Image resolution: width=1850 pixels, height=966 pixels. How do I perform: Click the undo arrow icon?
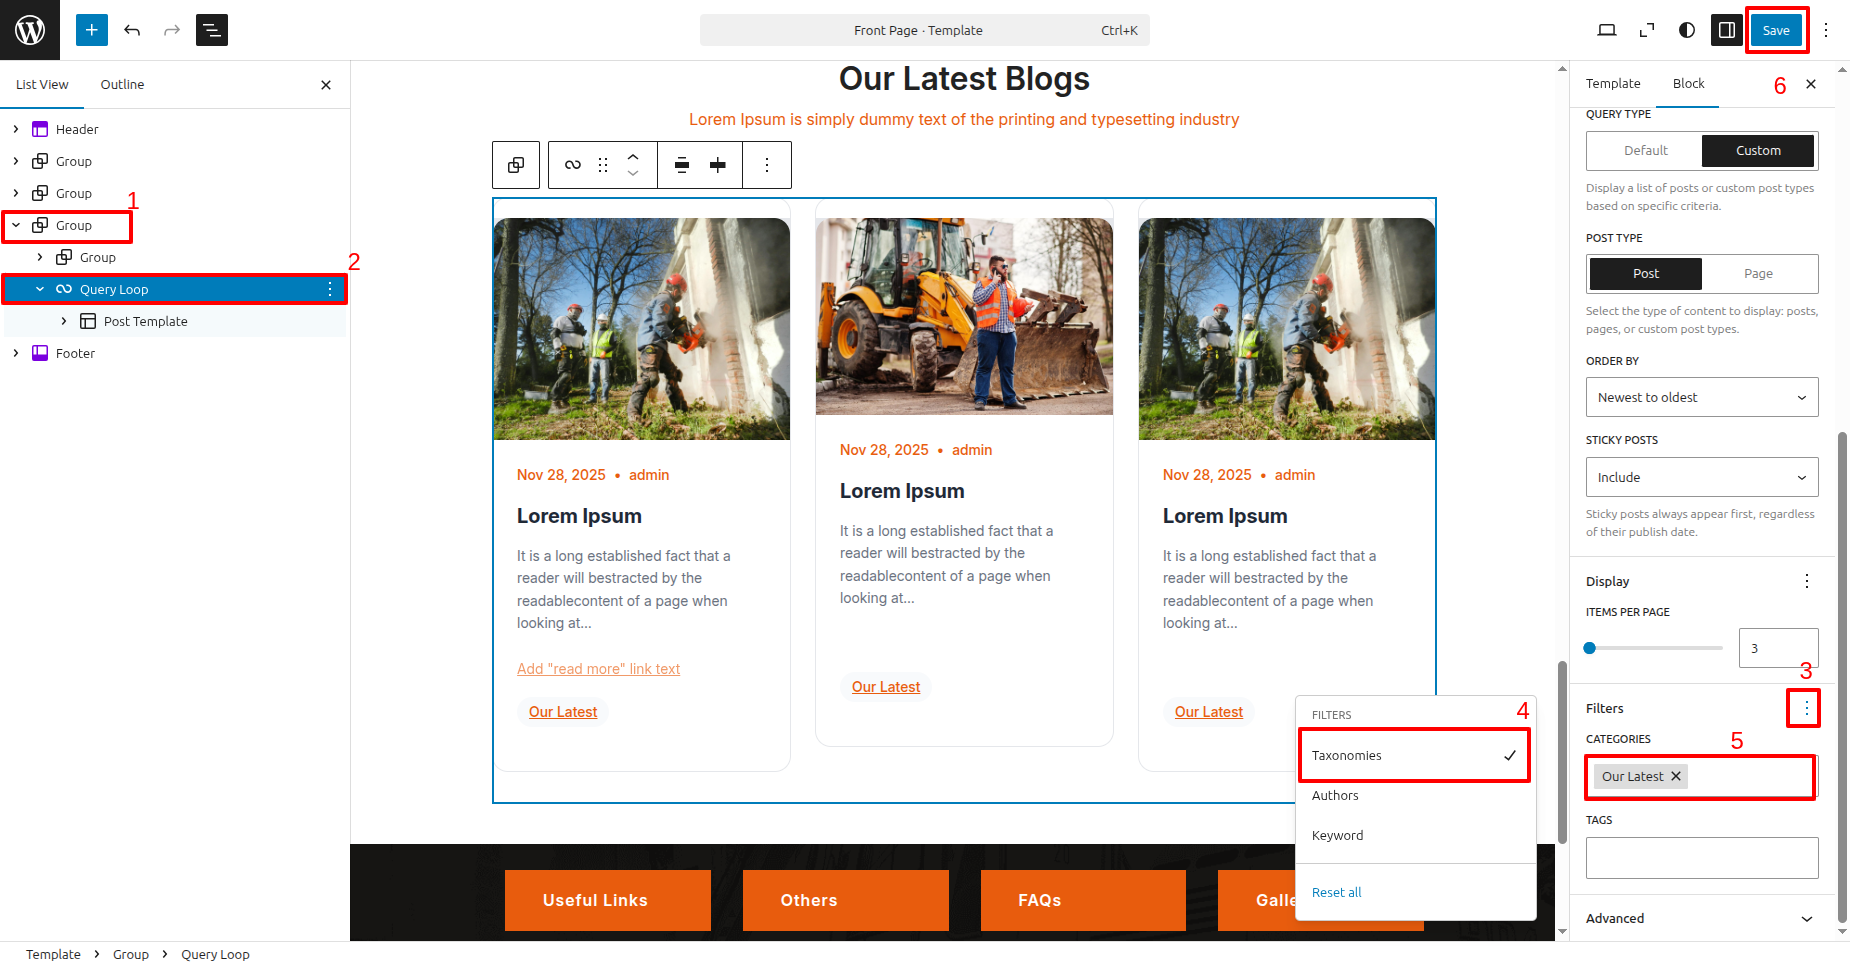coord(132,30)
